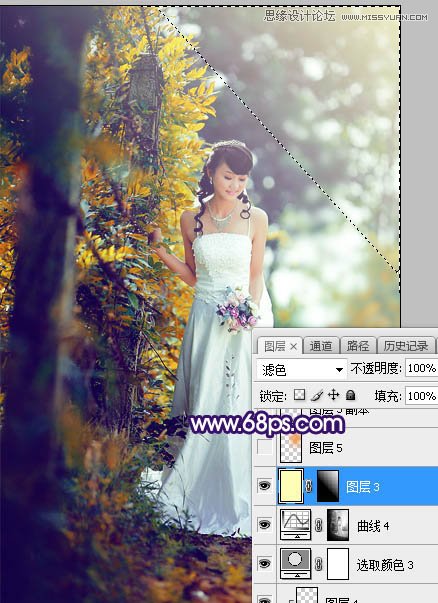Select the layer name 图层 3
The height and width of the screenshot is (603, 438).
(x=363, y=486)
